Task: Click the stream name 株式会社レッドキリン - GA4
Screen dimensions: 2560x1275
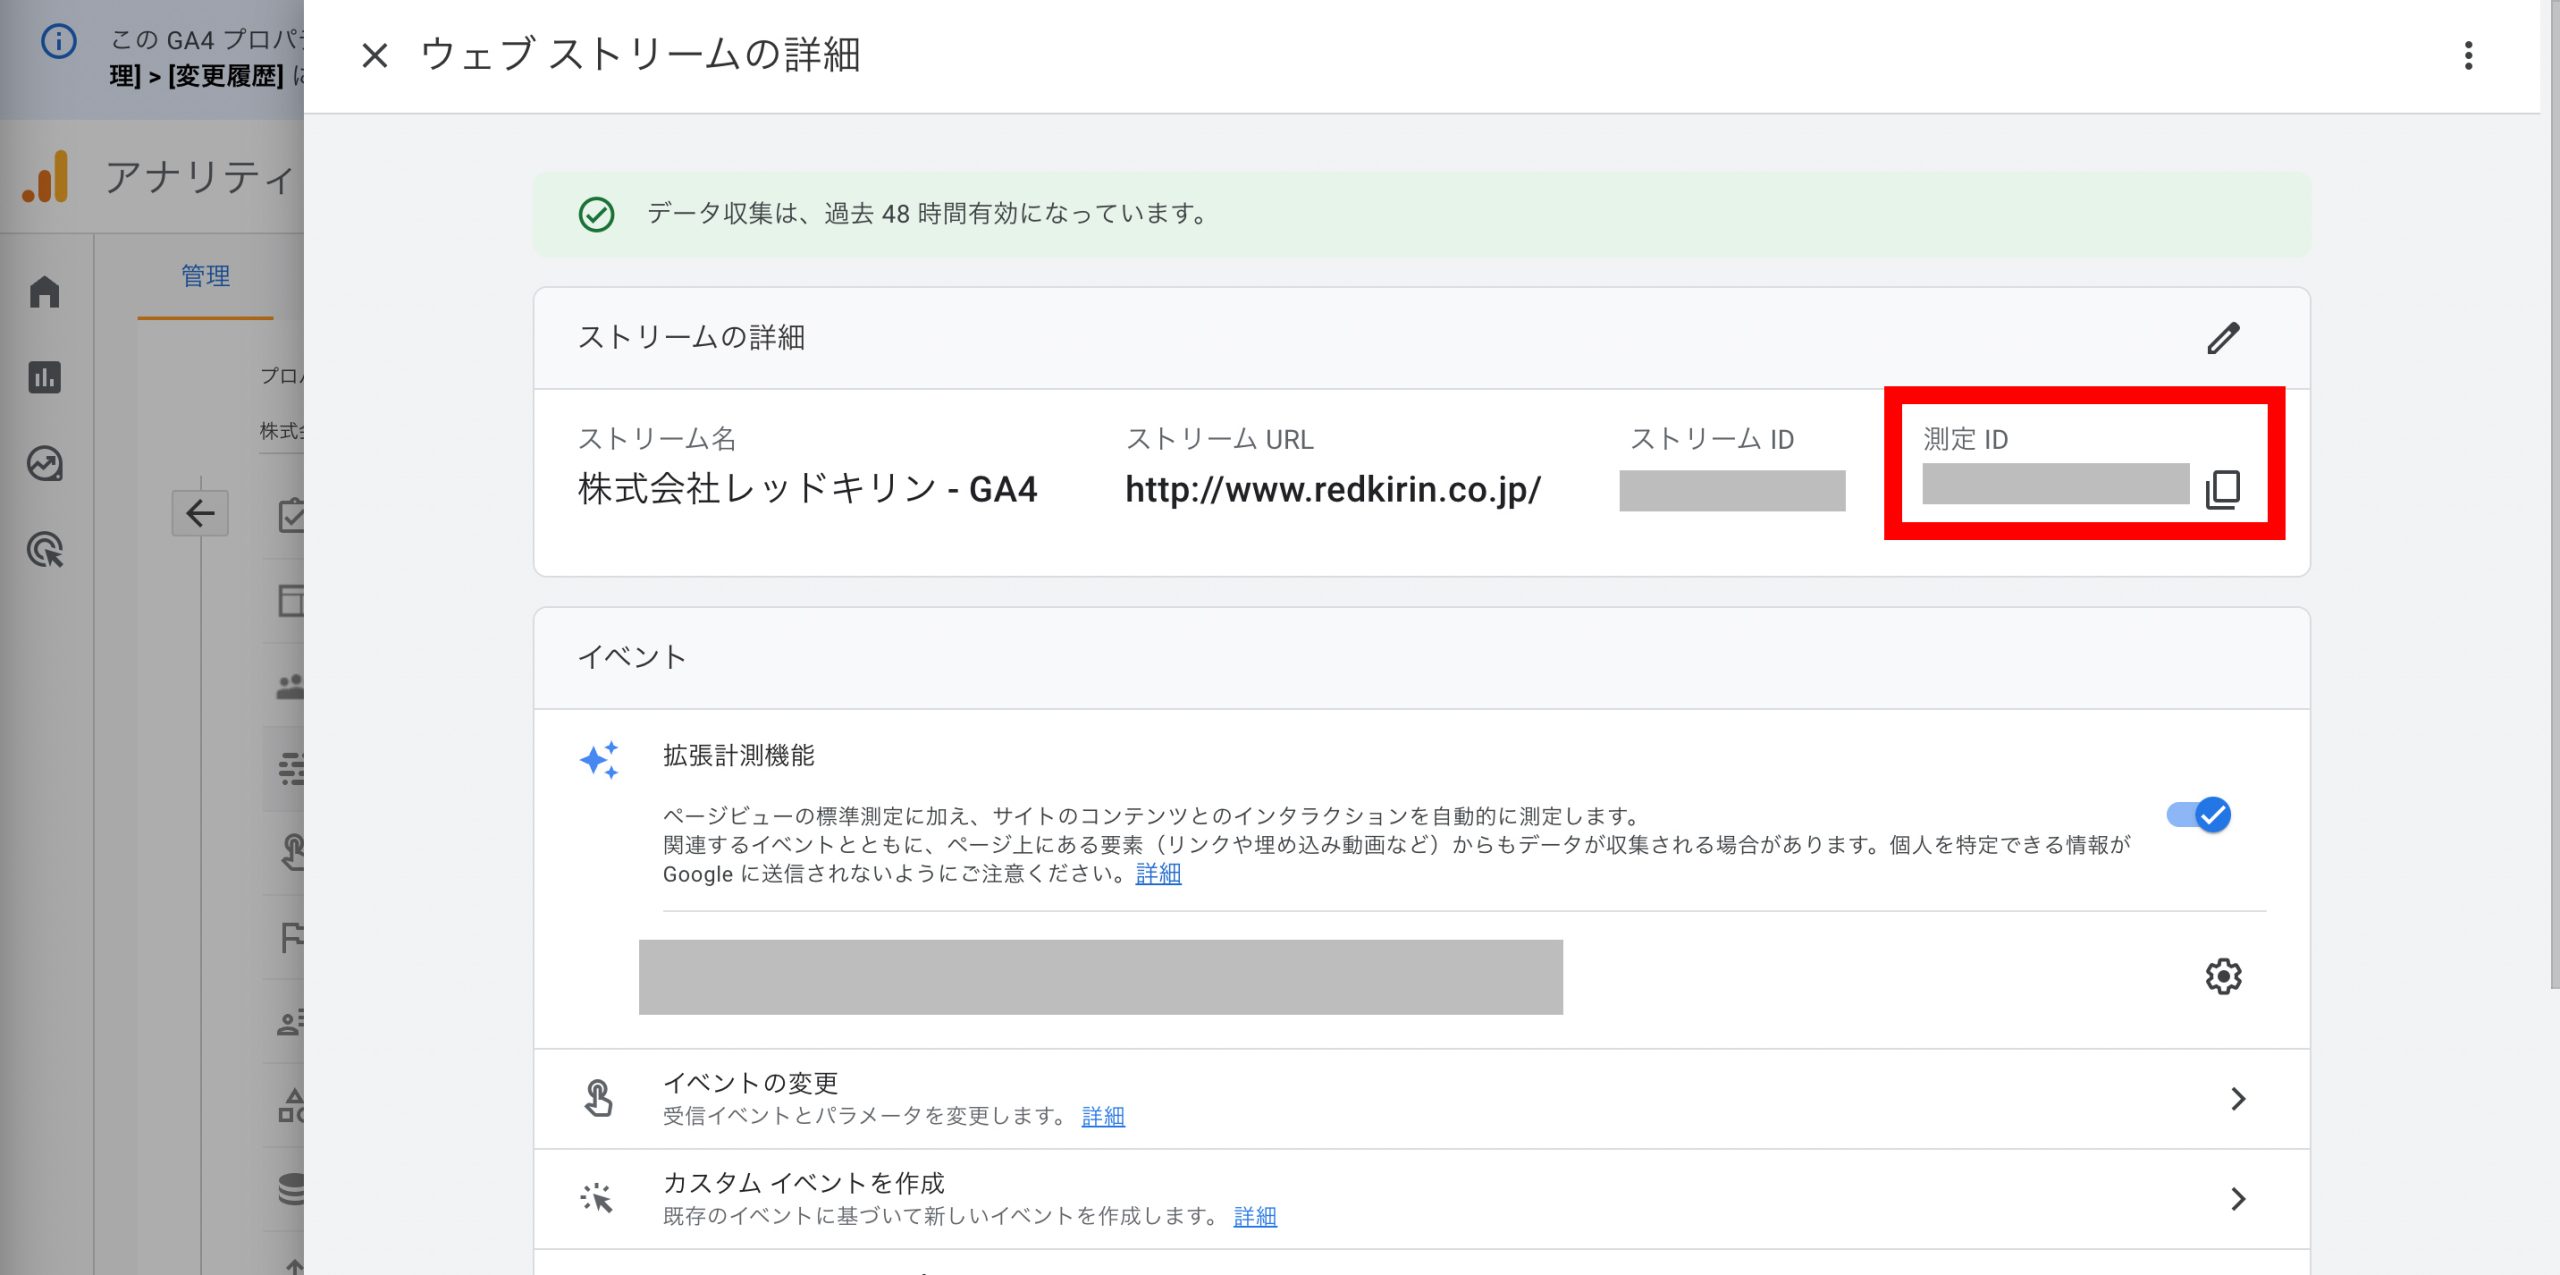Action: tap(808, 489)
